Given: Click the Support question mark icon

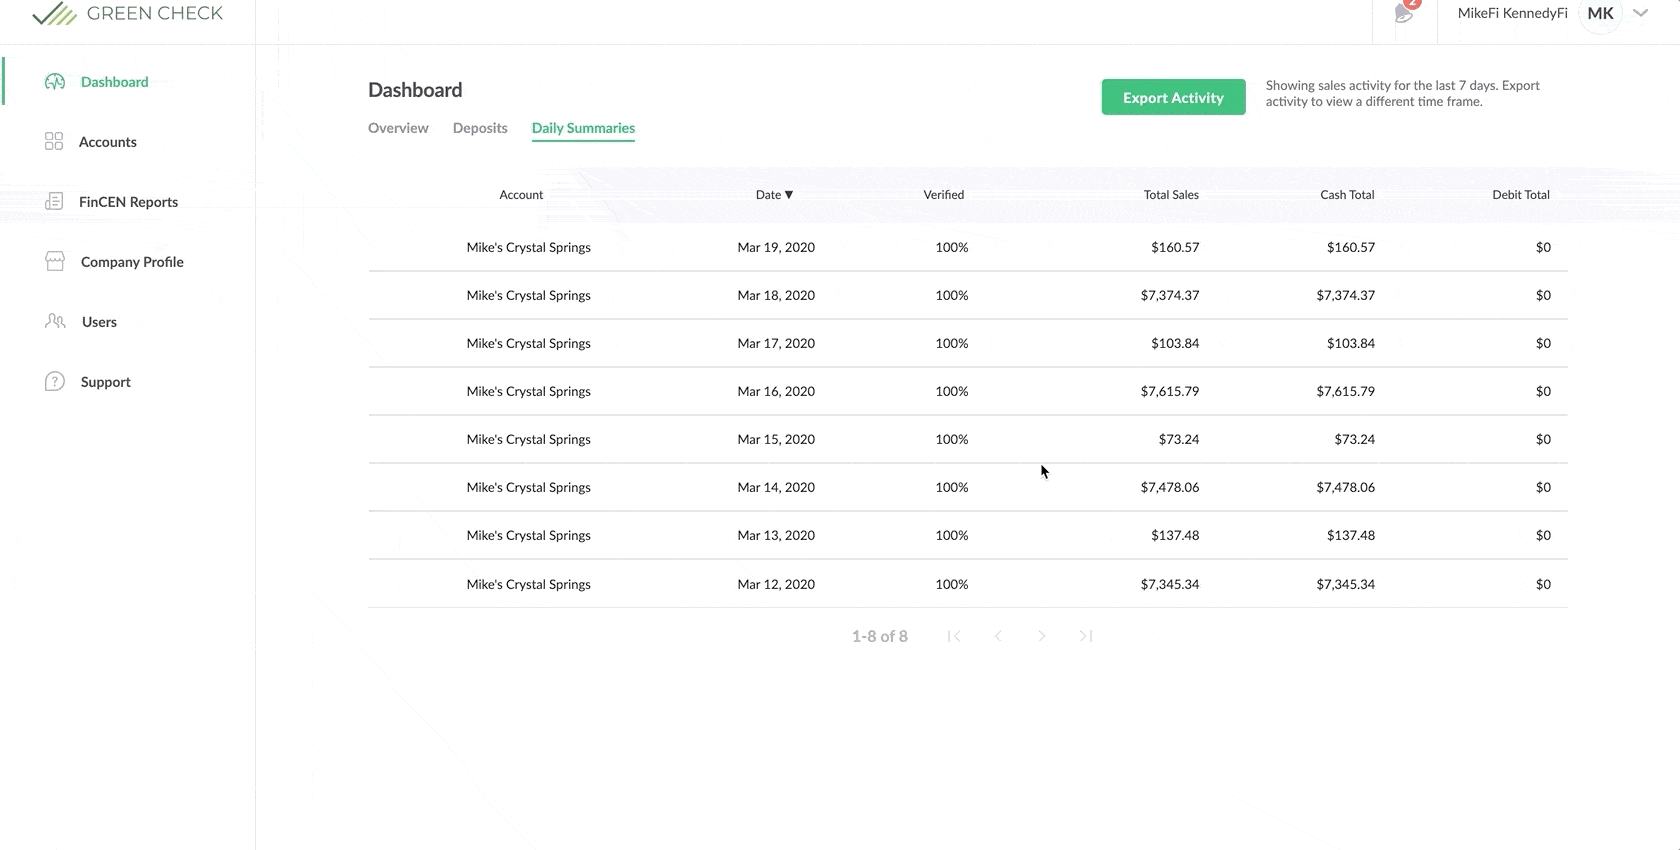Looking at the screenshot, I should pyautogui.click(x=55, y=382).
